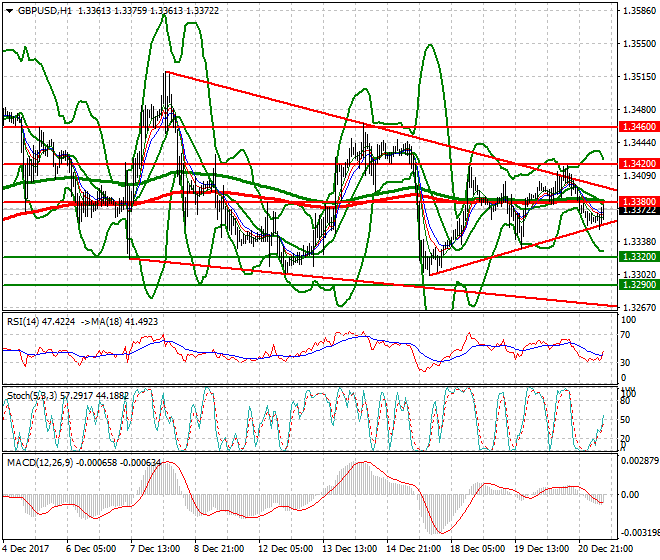This screenshot has width=660, height=560.
Task: Click the 1.32670 value on price axis
Action: (x=639, y=308)
